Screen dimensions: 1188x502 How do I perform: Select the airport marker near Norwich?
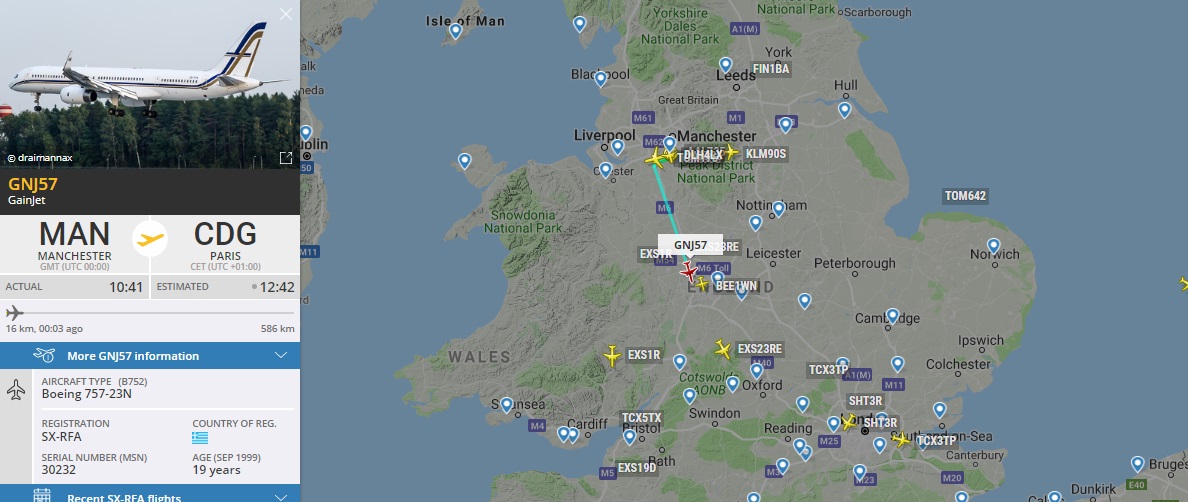click(x=993, y=246)
